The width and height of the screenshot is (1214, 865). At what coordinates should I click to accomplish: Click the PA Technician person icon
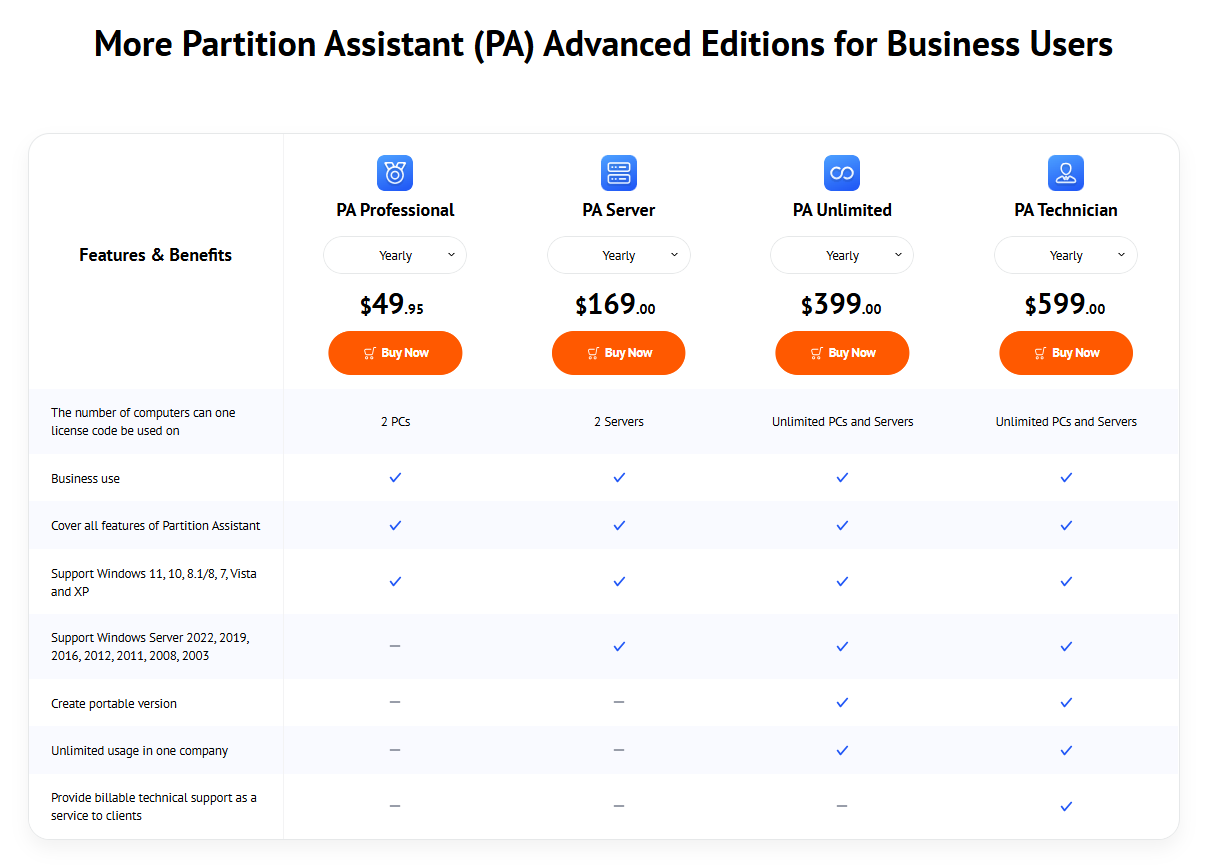(x=1066, y=173)
